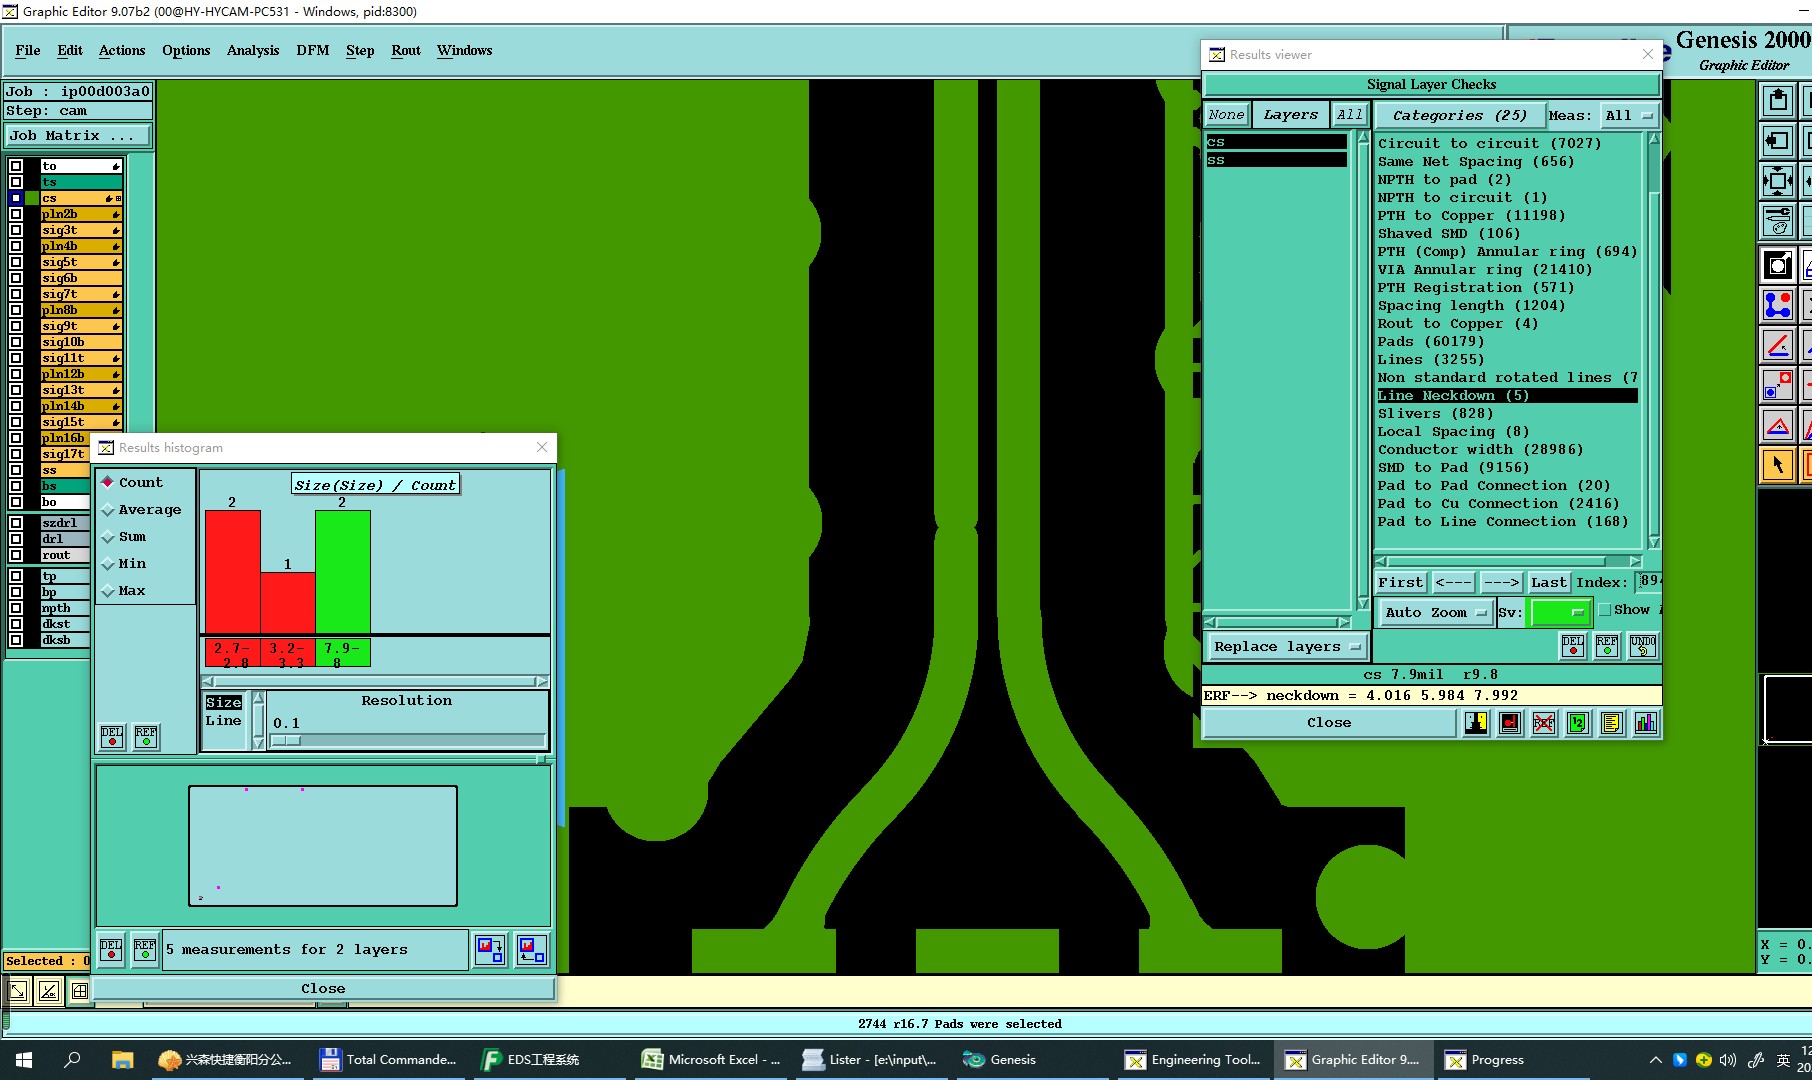Click the red-dot icon in Results viewer bottom row
Image resolution: width=1812 pixels, height=1080 pixels.
1510,722
